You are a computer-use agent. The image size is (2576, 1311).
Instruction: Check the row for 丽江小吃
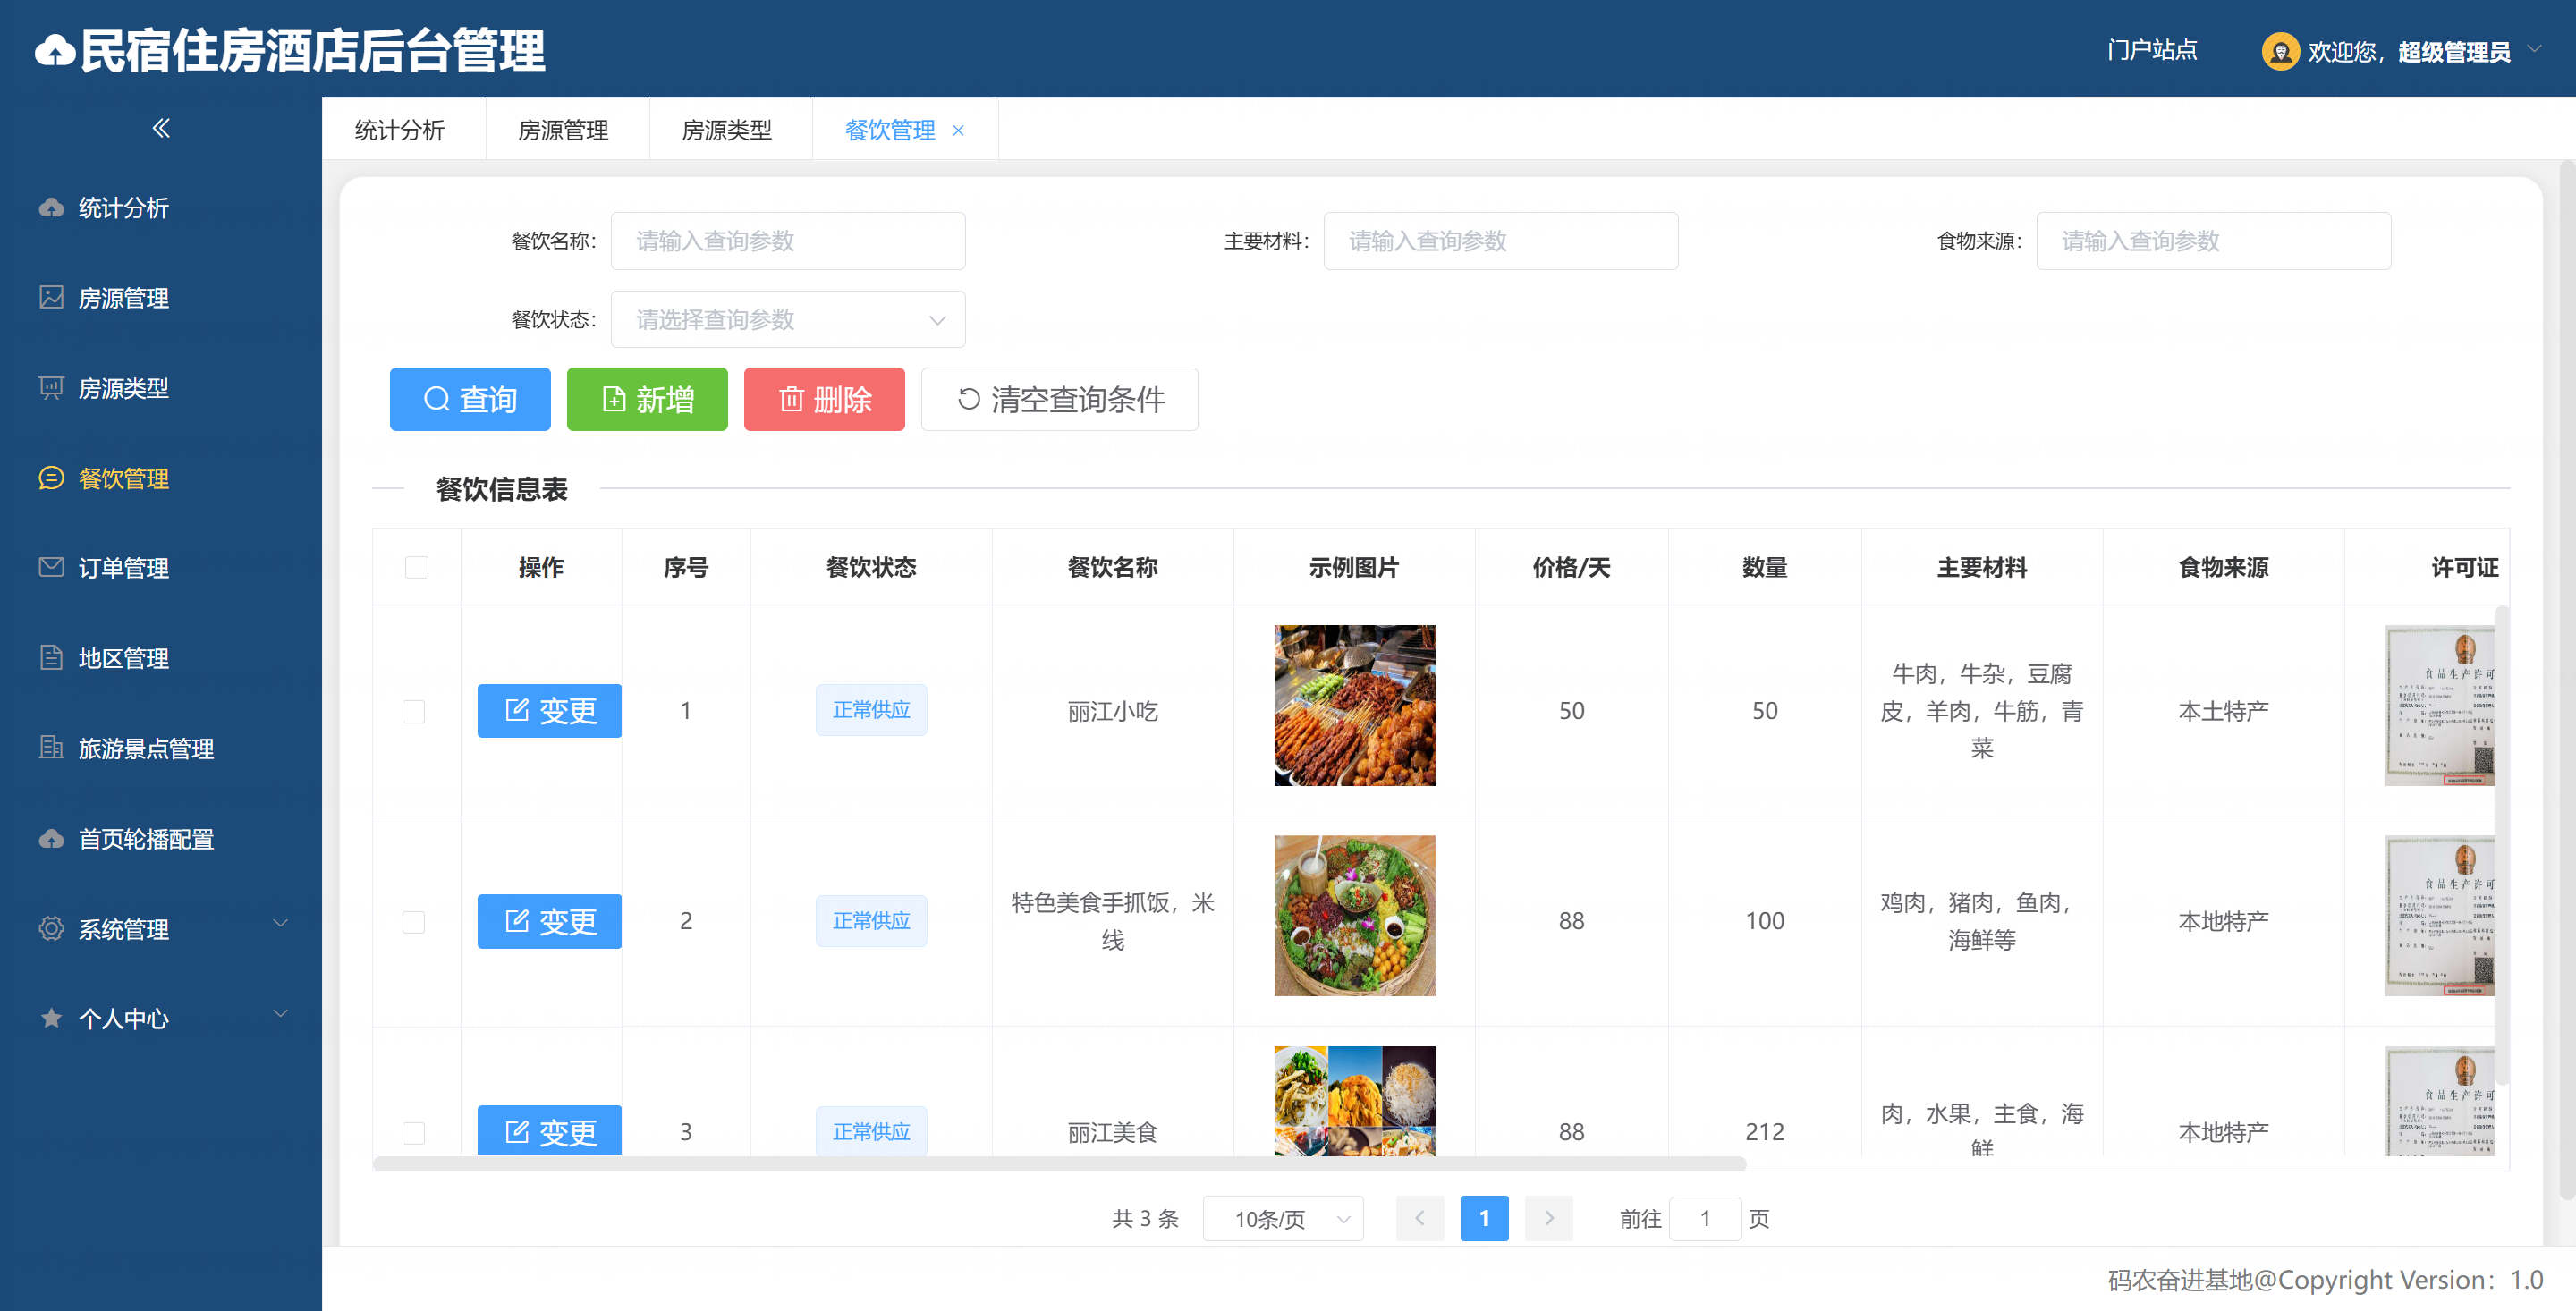click(x=413, y=711)
